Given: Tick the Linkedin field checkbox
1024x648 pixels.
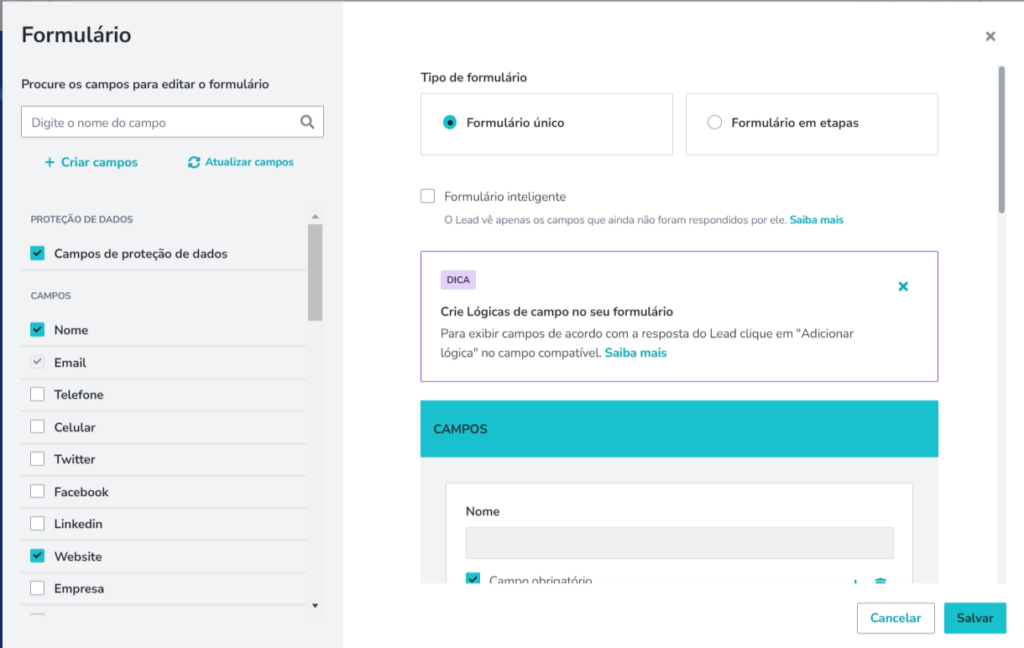Looking at the screenshot, I should click(38, 524).
